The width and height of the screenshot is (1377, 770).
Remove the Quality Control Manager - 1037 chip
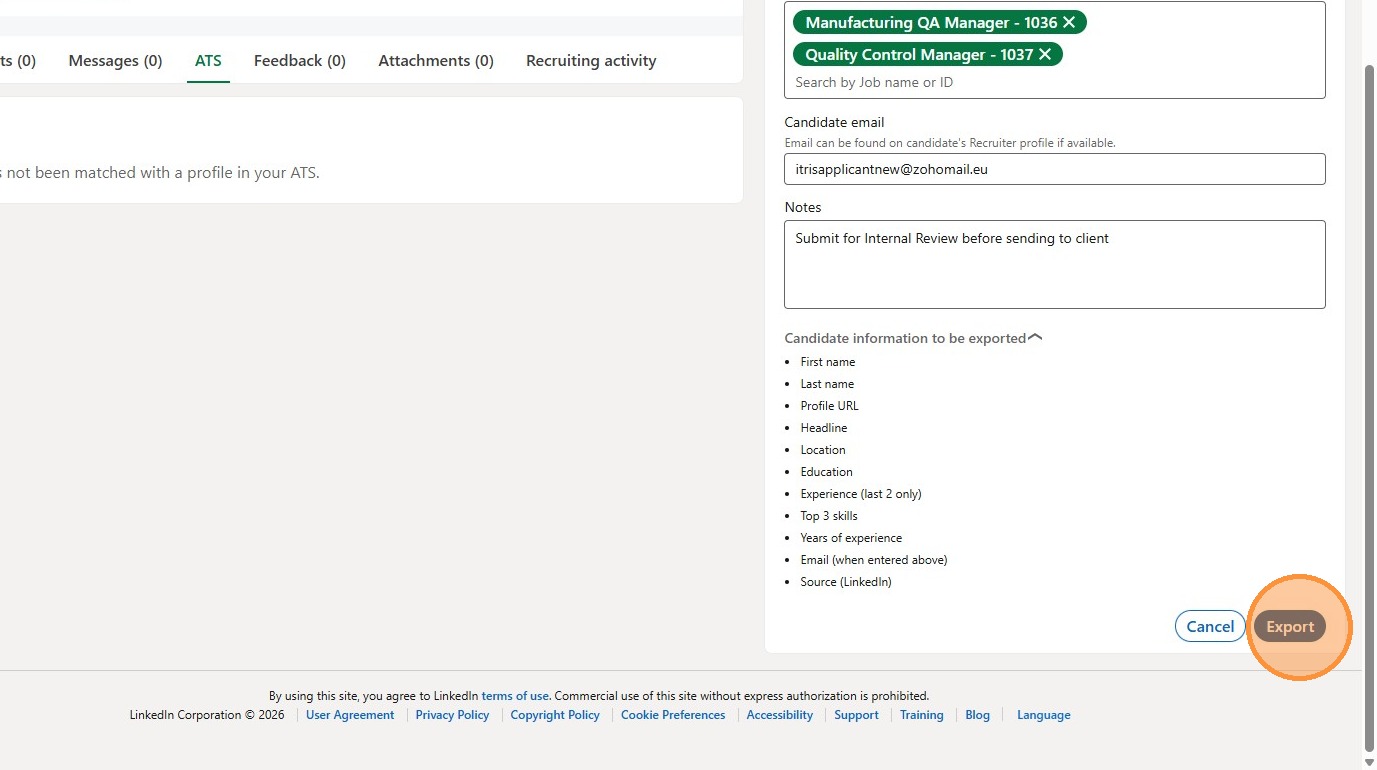click(1045, 54)
